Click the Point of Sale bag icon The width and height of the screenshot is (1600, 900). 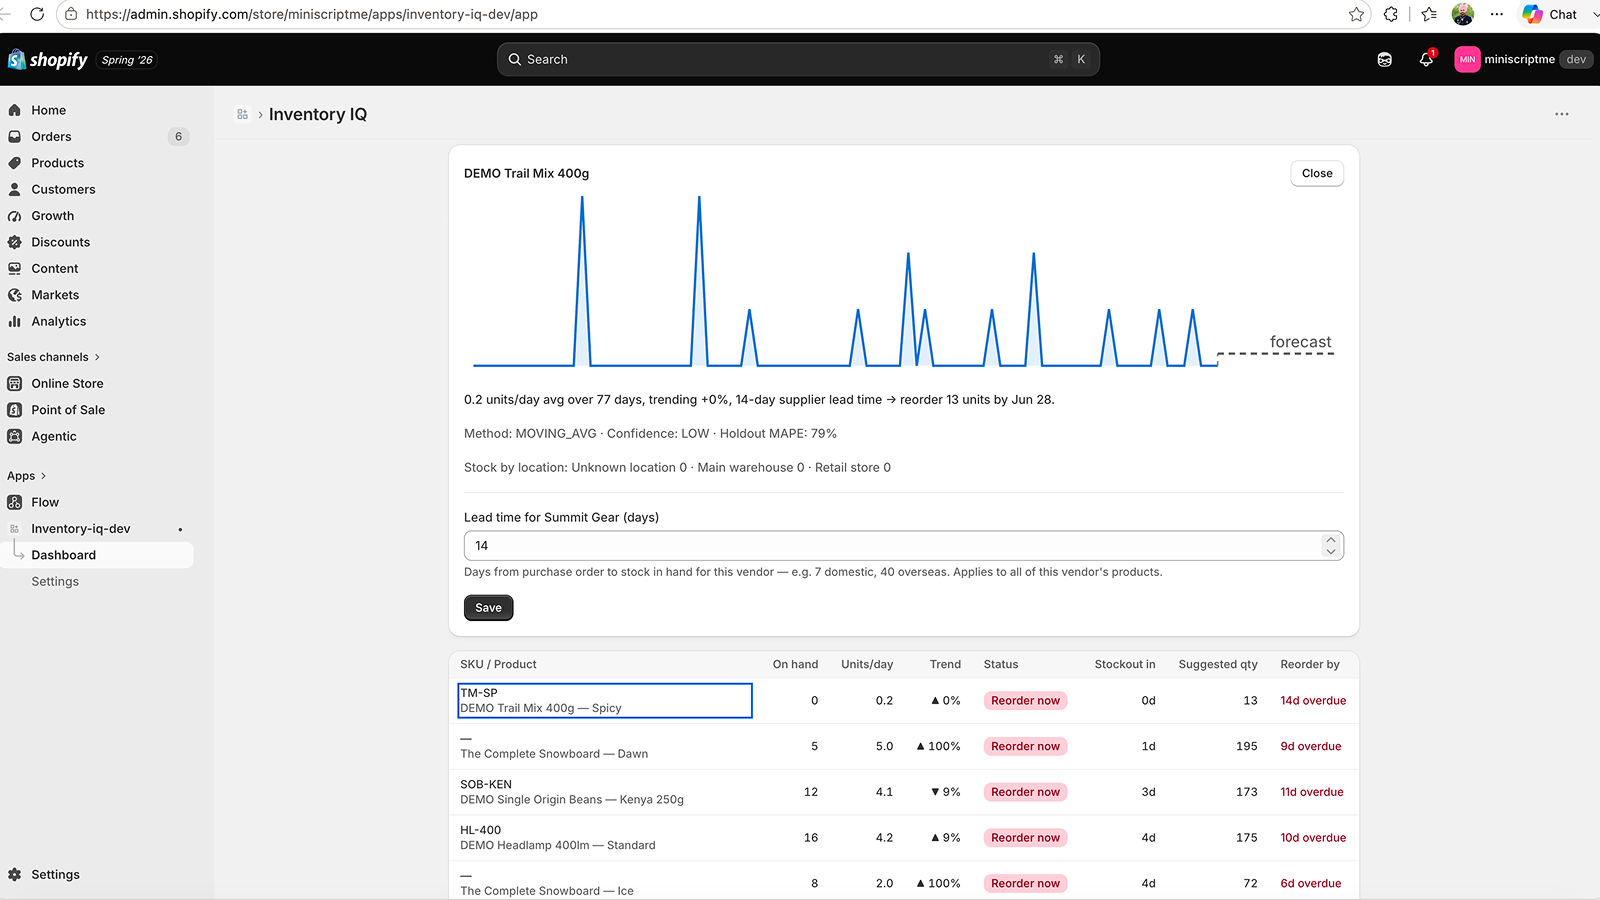pos(15,410)
